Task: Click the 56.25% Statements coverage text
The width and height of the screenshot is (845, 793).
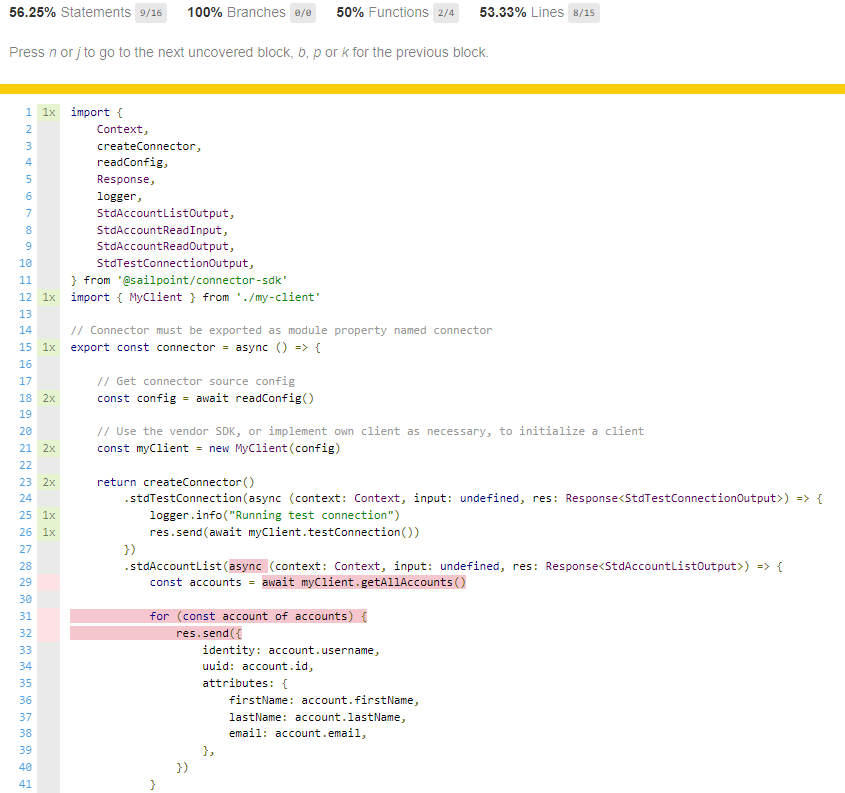Action: pos(69,13)
